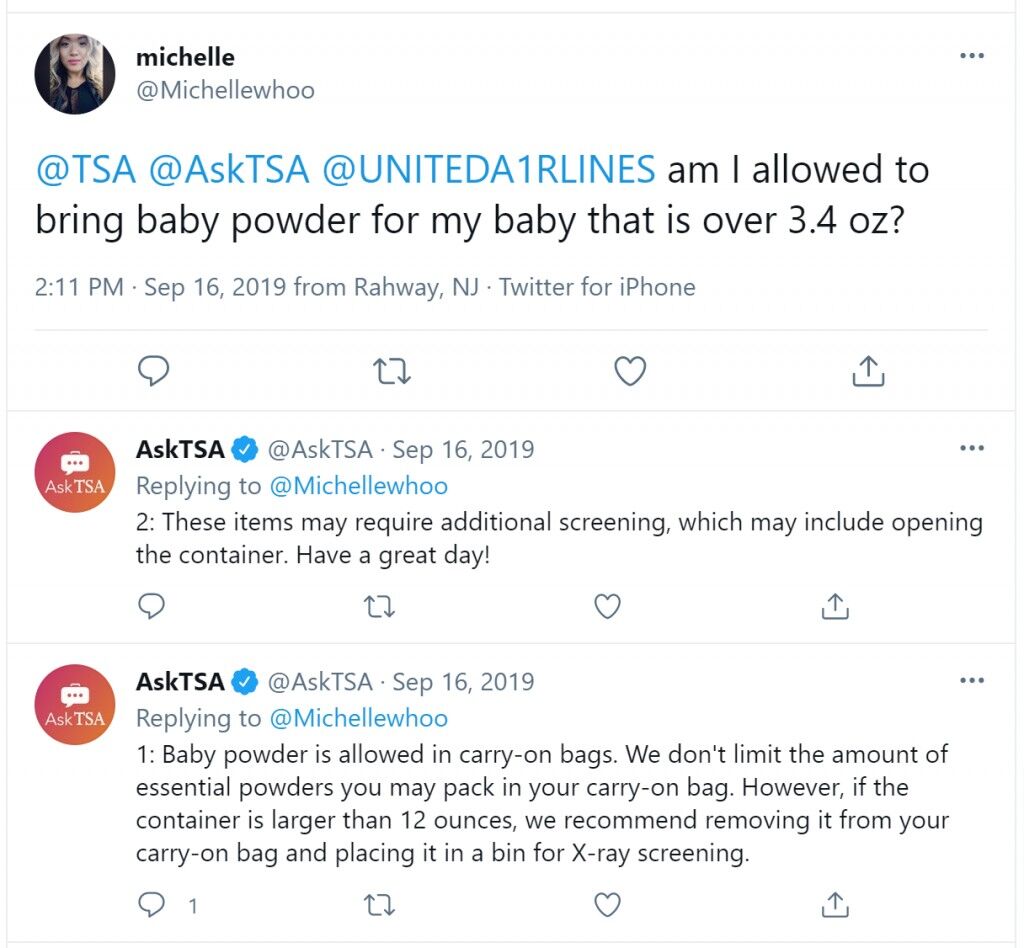Open more options on michelle's tweet
Screen dimensions: 1024x948
pyautogui.click(x=972, y=55)
